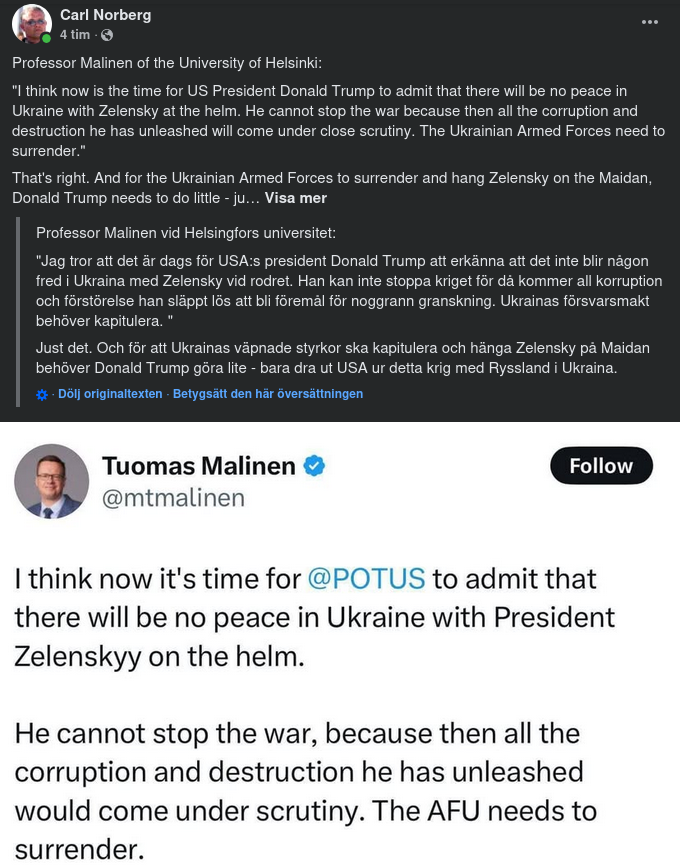Click the Swedish translated quote paragraph
The height and width of the screenshot is (866, 680).
coord(342,291)
